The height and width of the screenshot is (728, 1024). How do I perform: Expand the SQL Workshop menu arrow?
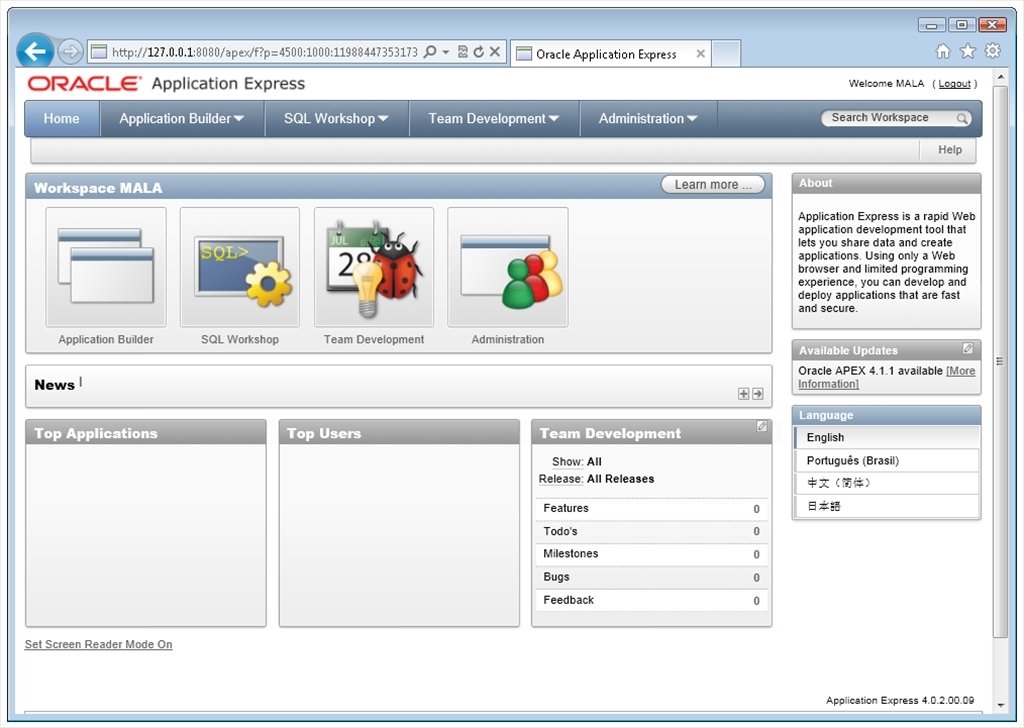pos(383,119)
